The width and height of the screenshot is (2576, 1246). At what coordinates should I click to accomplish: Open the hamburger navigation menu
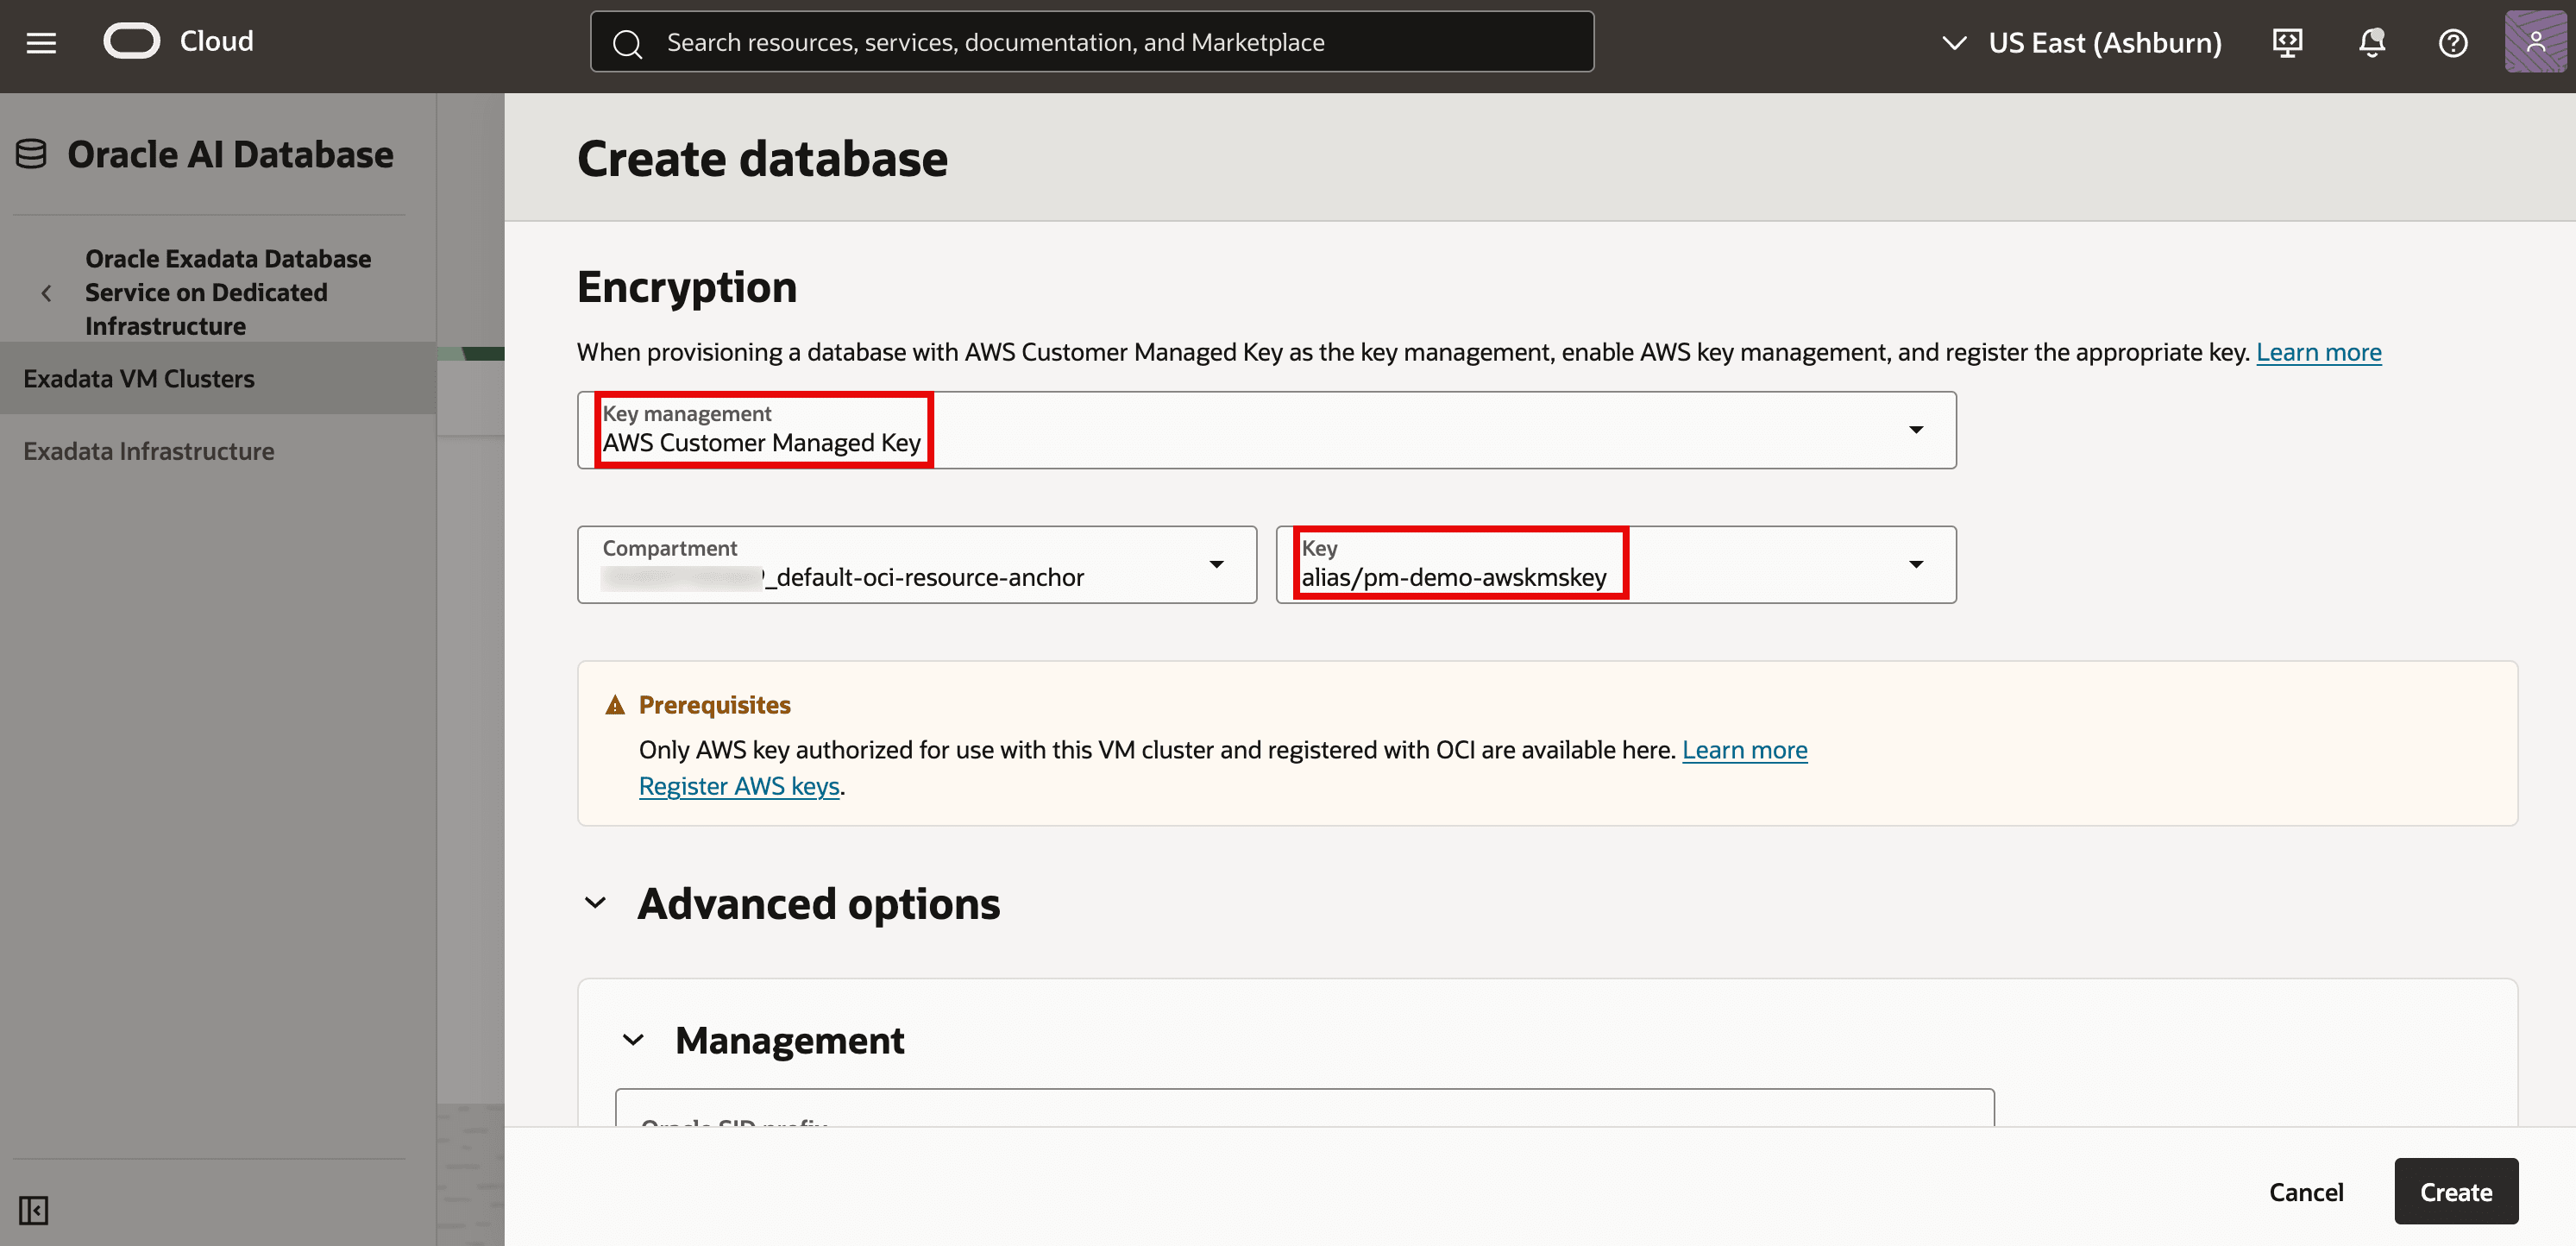coord(41,42)
